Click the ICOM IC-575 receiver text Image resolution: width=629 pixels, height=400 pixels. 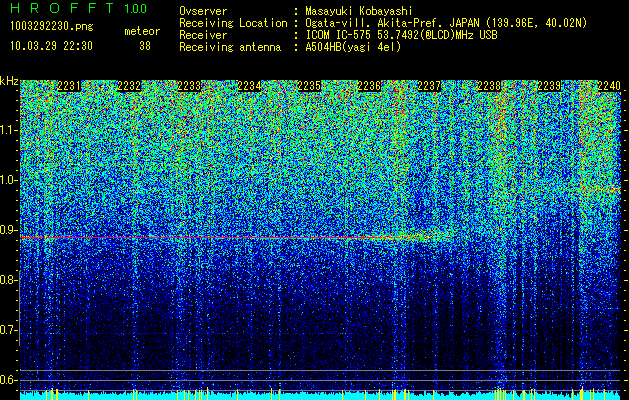(x=402, y=35)
